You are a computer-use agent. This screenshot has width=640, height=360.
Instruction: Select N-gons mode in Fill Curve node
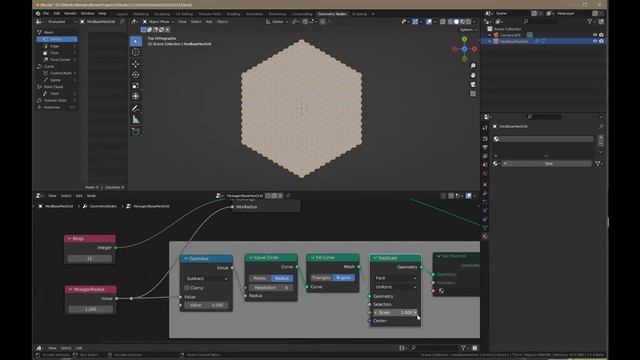[x=344, y=278]
